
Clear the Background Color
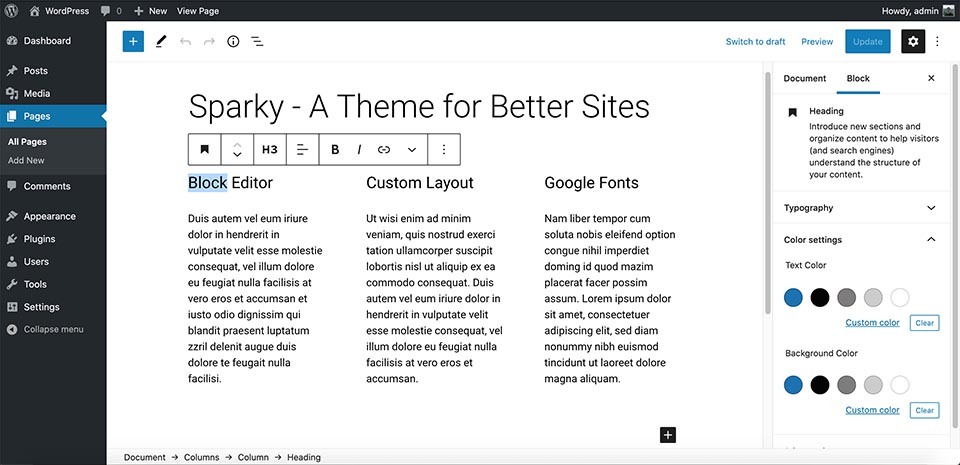point(924,410)
